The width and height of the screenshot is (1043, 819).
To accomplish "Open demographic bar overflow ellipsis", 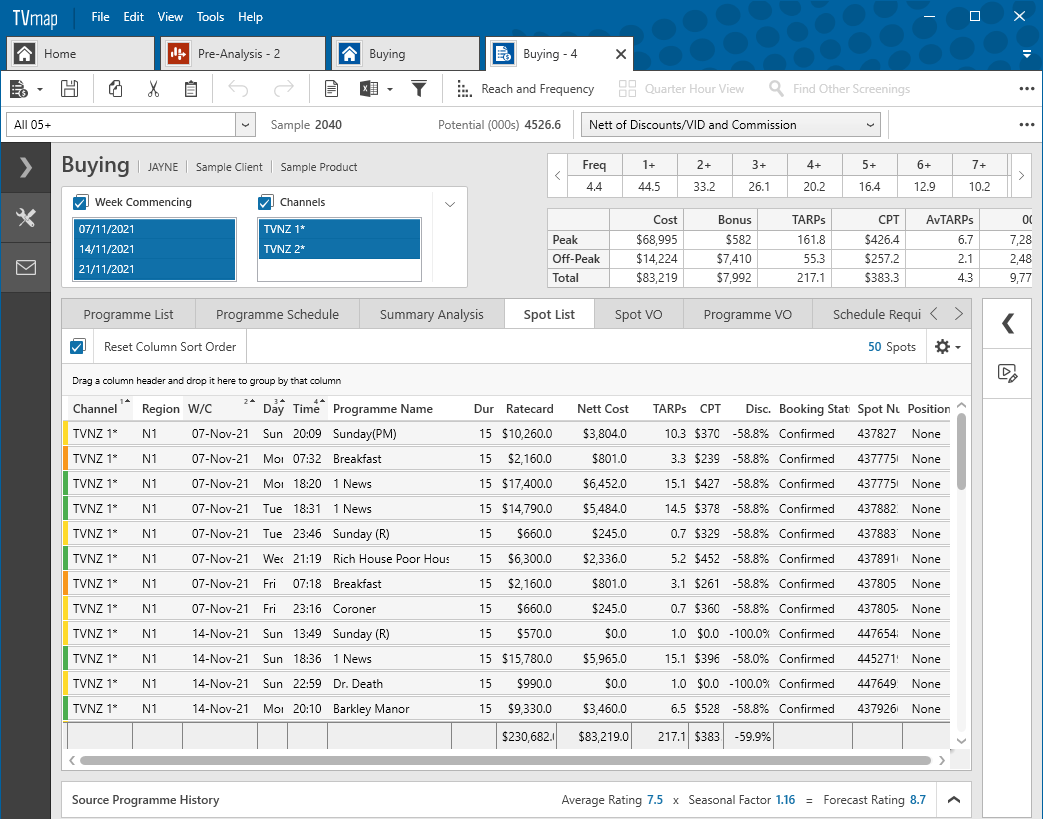I will pos(1027,124).
